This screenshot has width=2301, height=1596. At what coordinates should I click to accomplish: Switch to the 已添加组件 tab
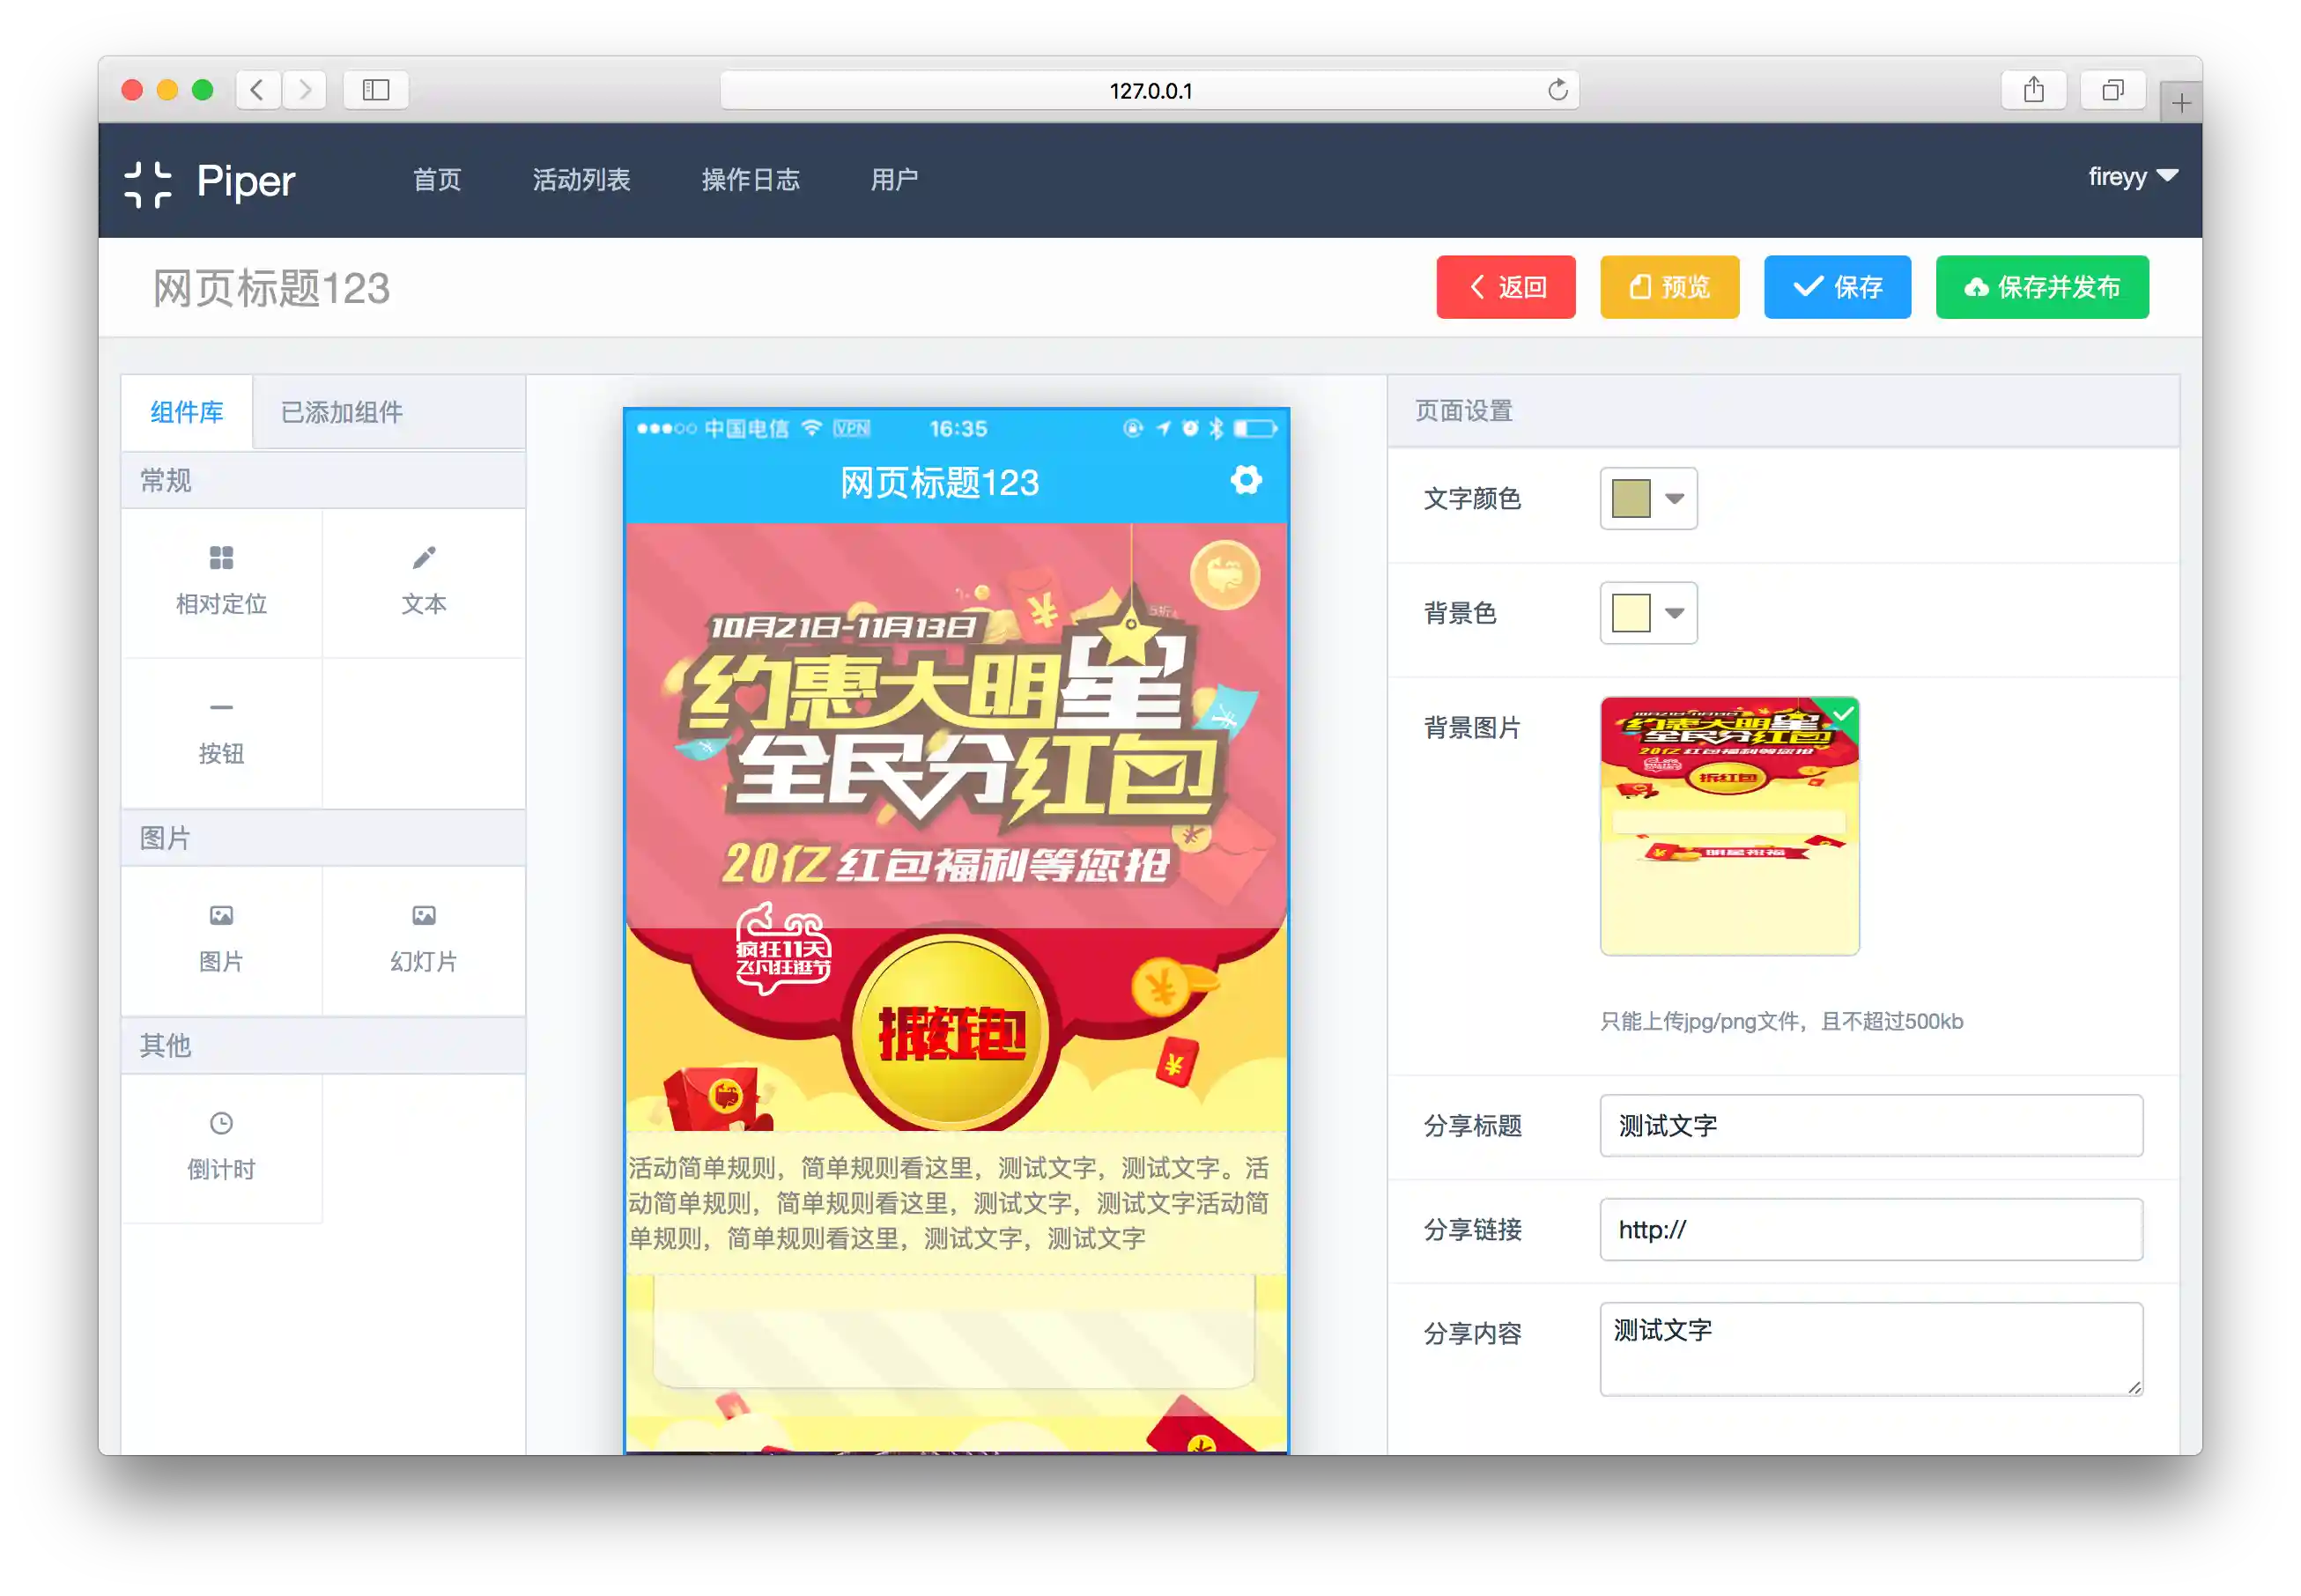[342, 412]
